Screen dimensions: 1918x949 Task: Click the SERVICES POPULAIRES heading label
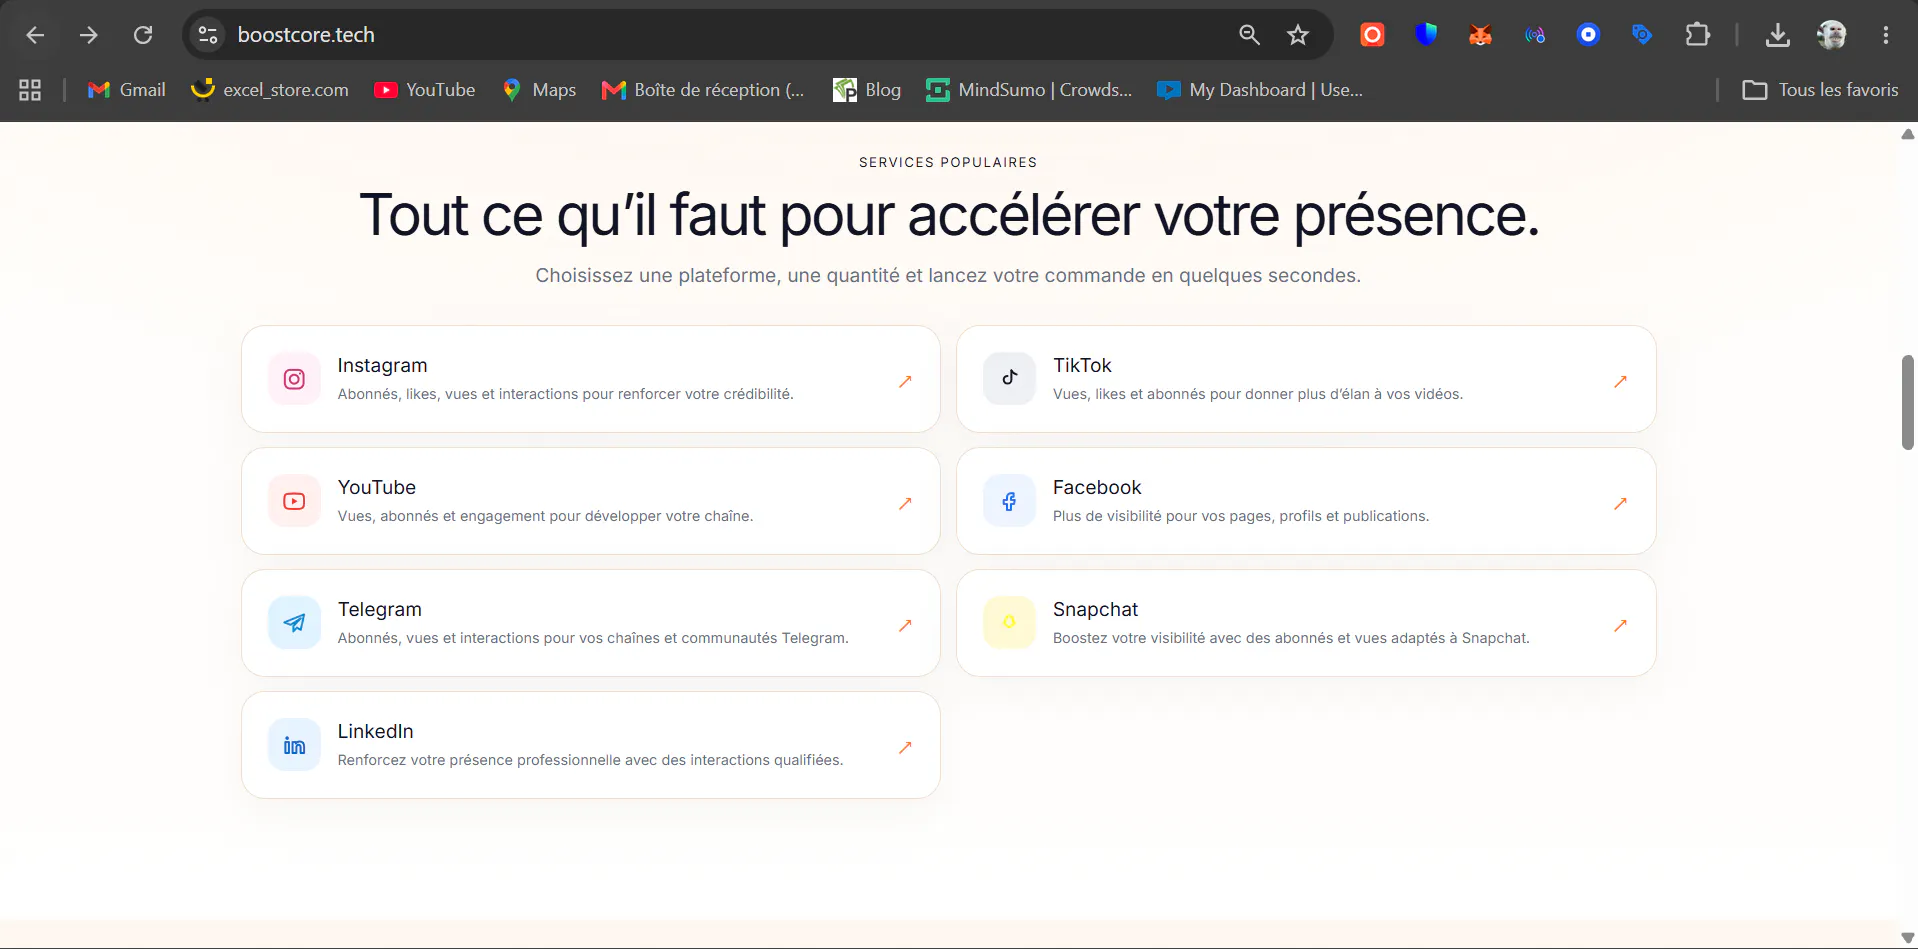948,162
